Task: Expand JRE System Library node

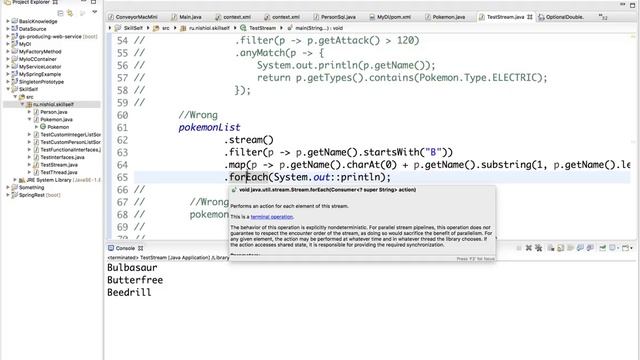Action: point(16,180)
